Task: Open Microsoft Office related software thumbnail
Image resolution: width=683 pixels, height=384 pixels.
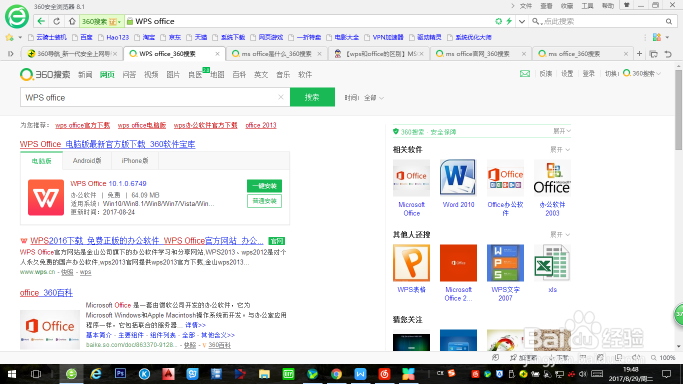Action: [x=411, y=178]
